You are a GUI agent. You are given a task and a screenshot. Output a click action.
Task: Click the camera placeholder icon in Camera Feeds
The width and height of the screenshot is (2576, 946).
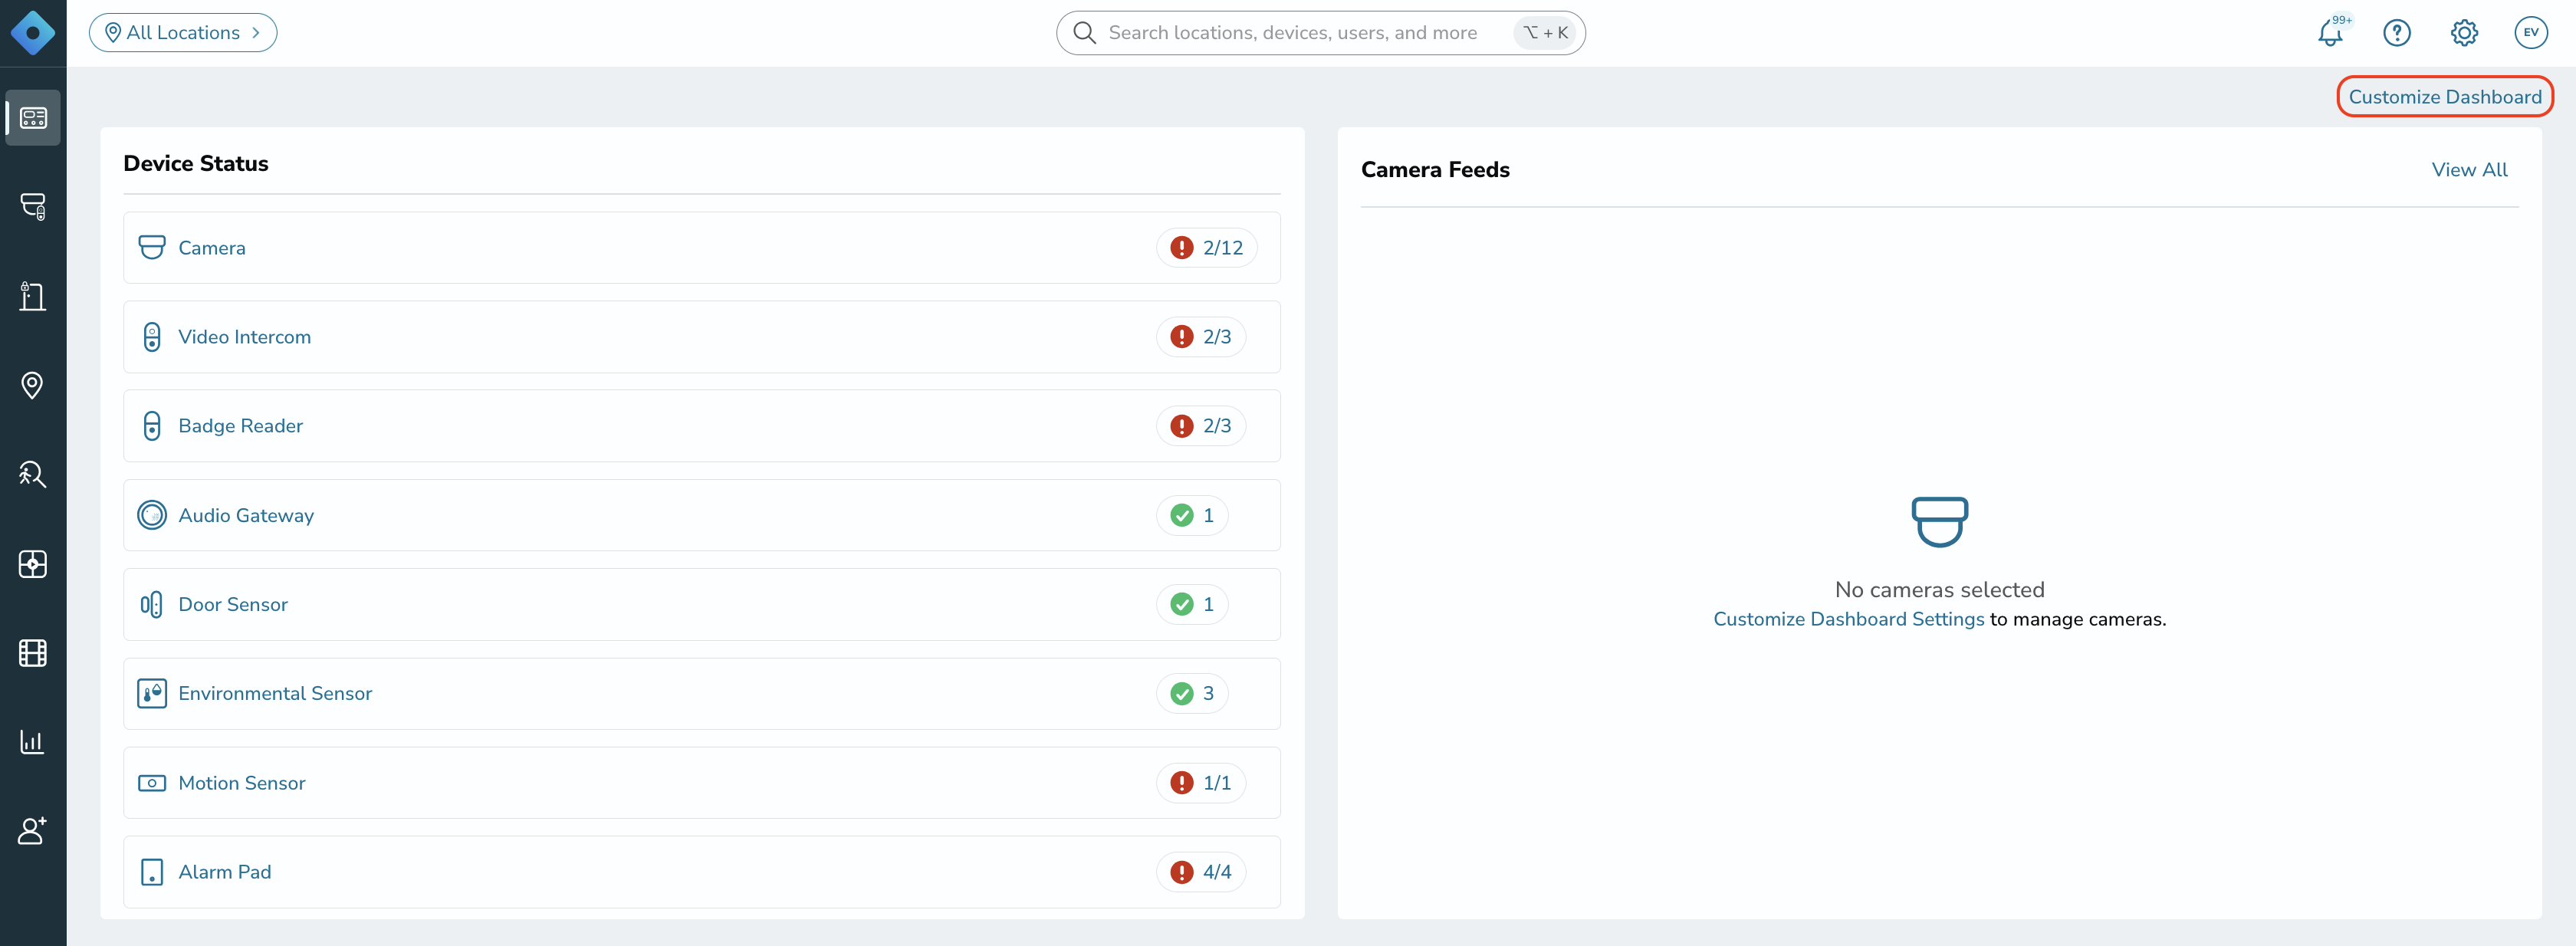click(x=1939, y=521)
